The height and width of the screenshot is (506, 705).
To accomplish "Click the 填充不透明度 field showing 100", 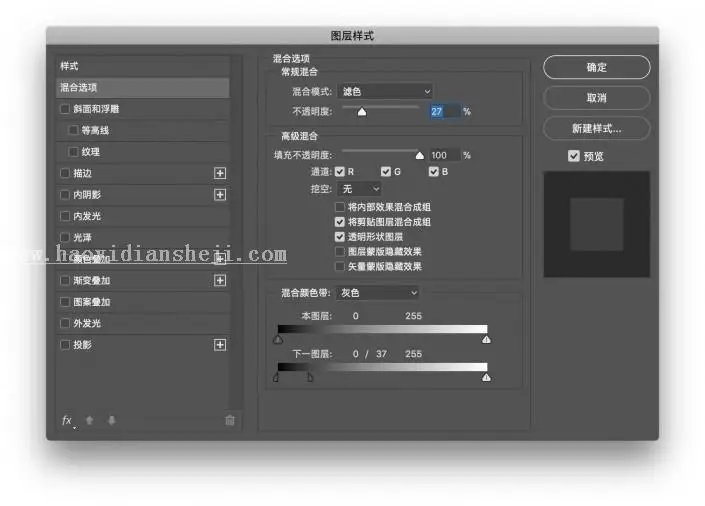I will click(x=445, y=155).
